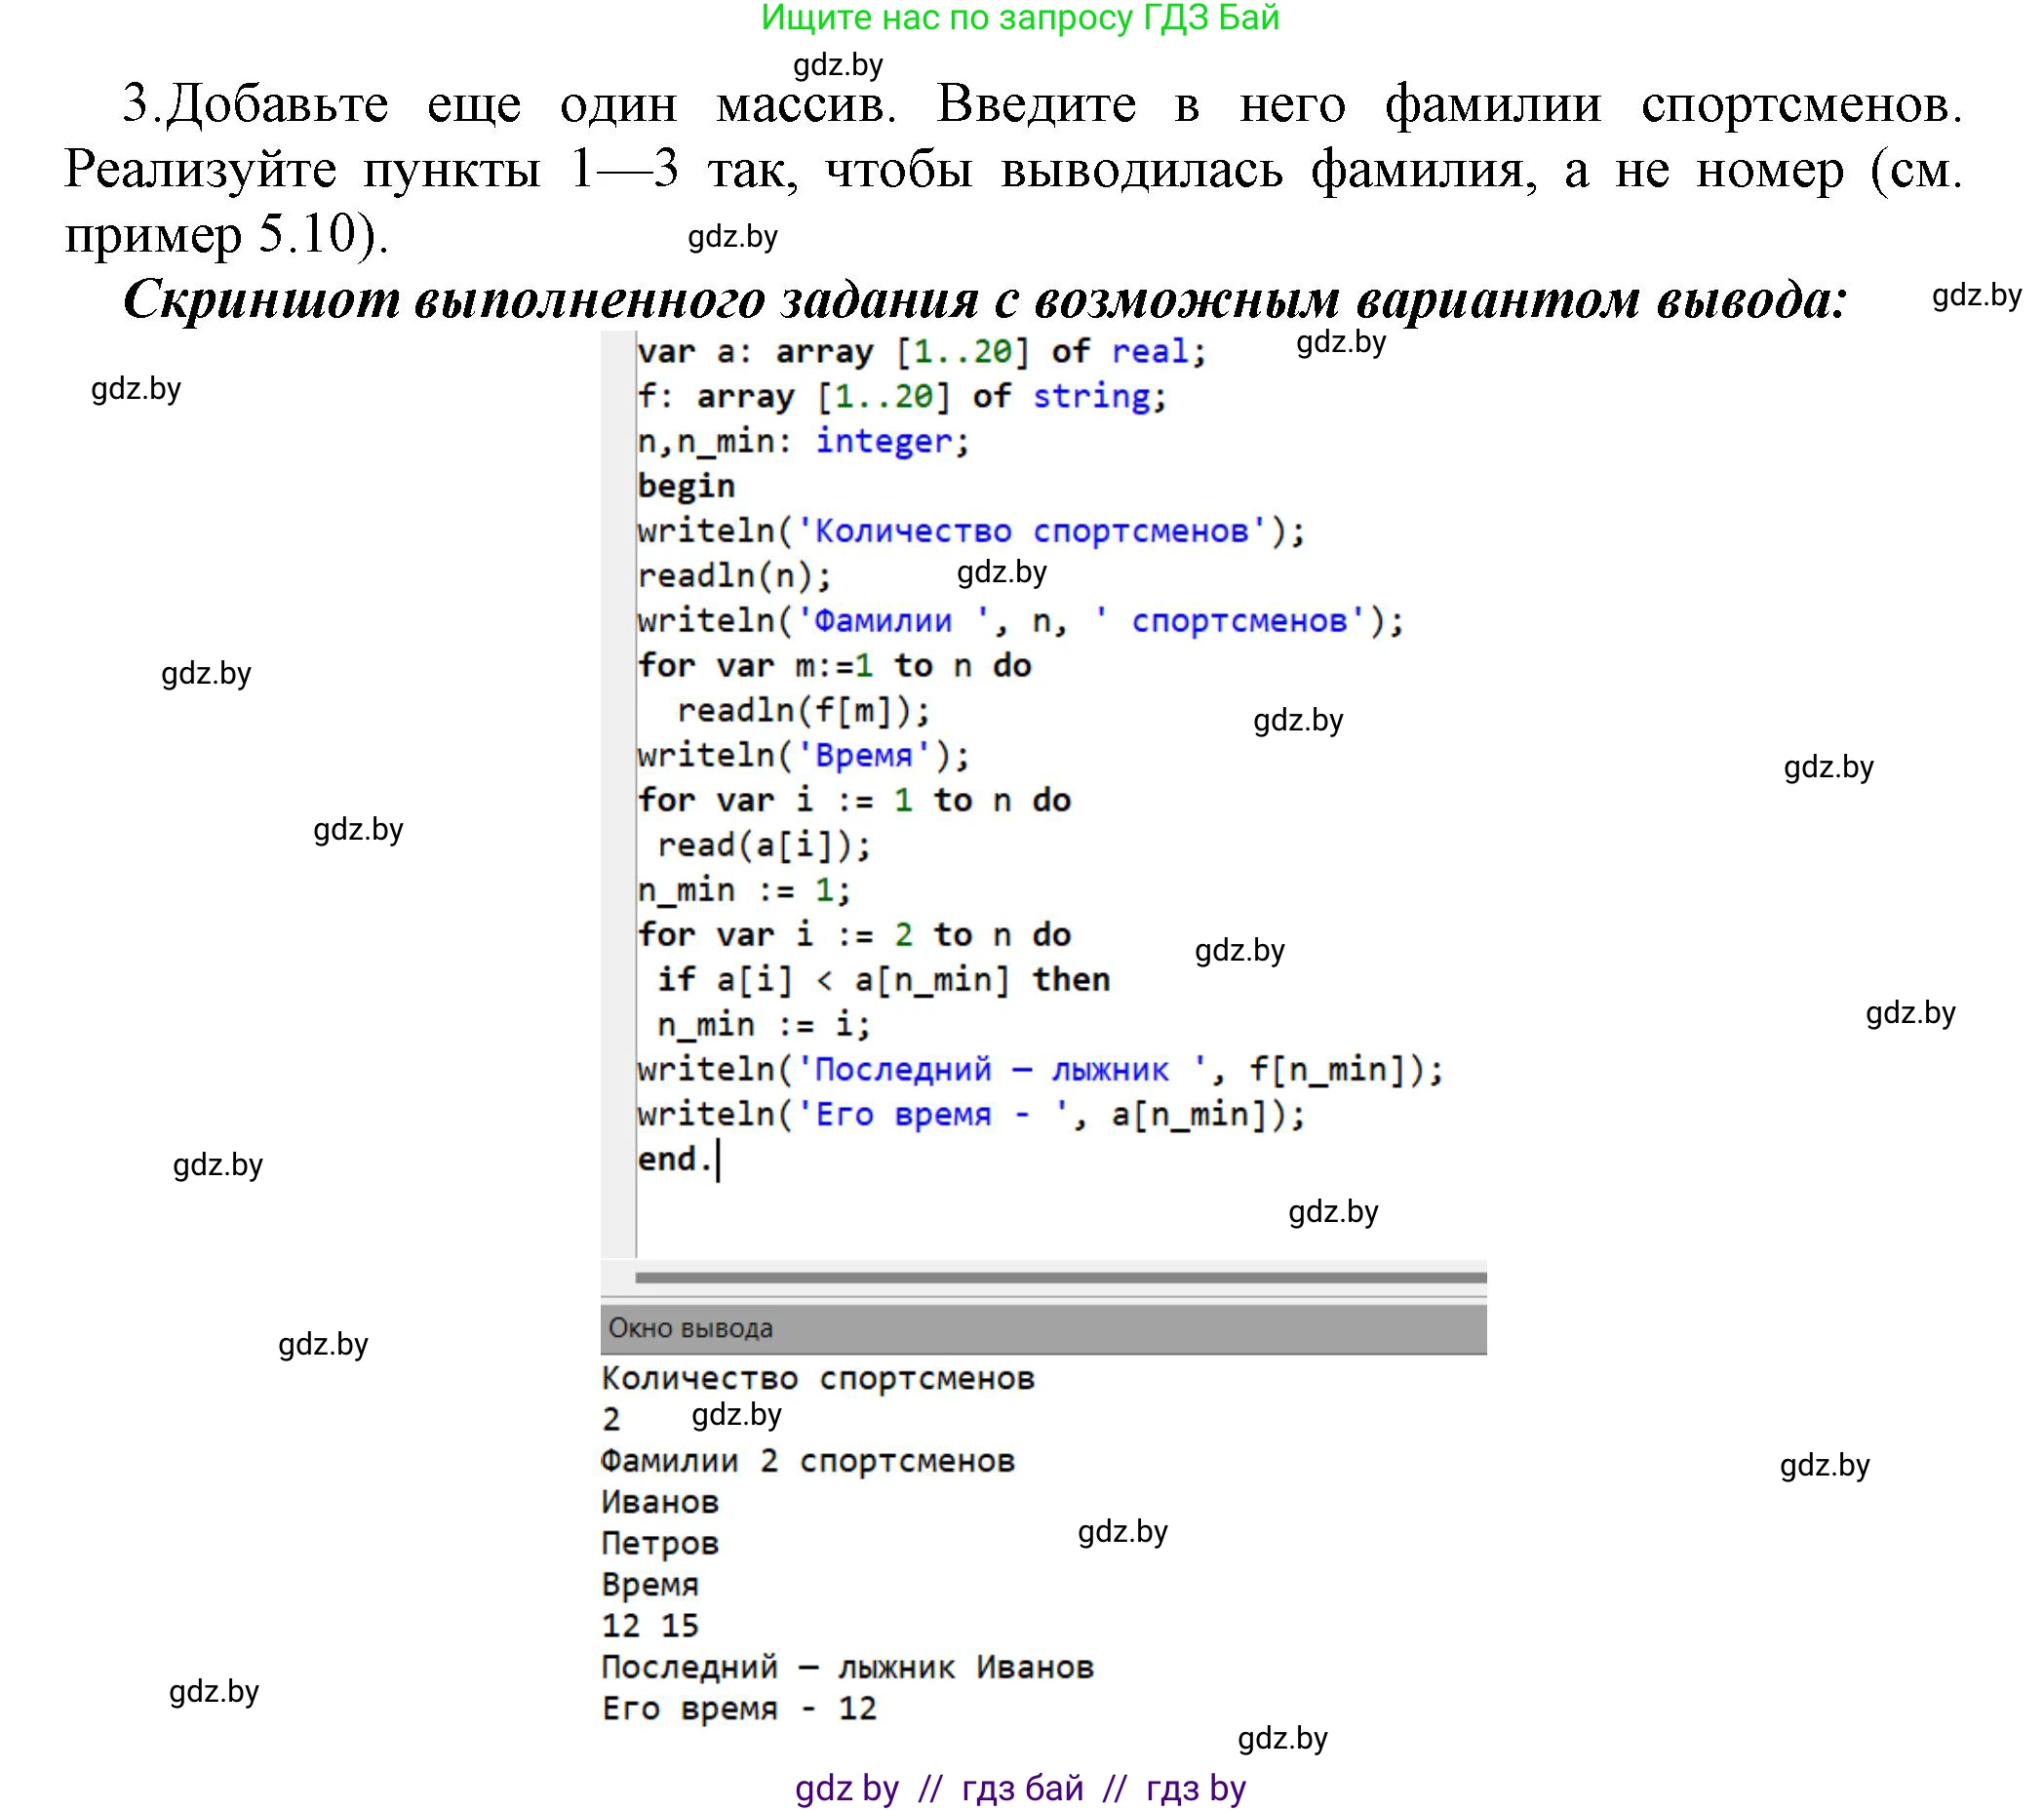Image resolution: width=2044 pixels, height=1811 pixels.
Task: Click the surname "Петров" in the output
Action: point(660,1542)
